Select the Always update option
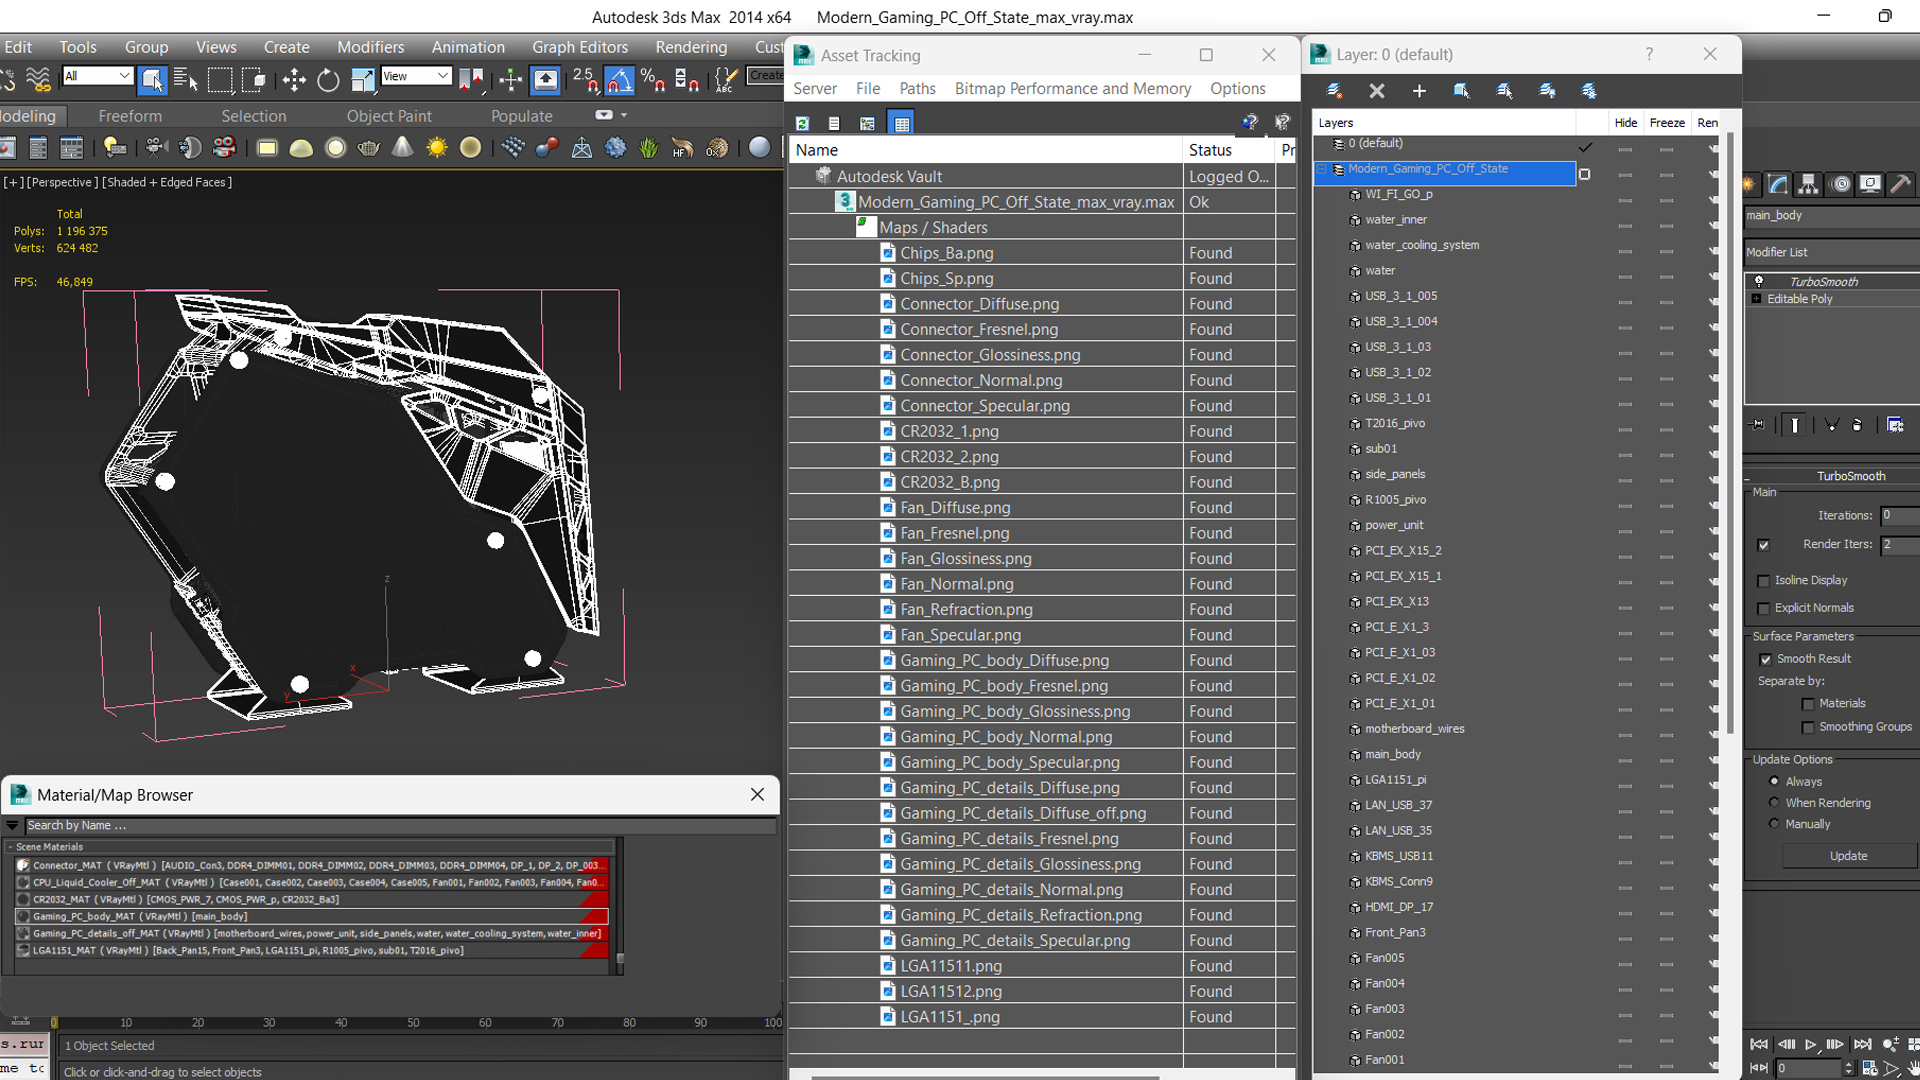This screenshot has width=1920, height=1080. coord(1775,781)
